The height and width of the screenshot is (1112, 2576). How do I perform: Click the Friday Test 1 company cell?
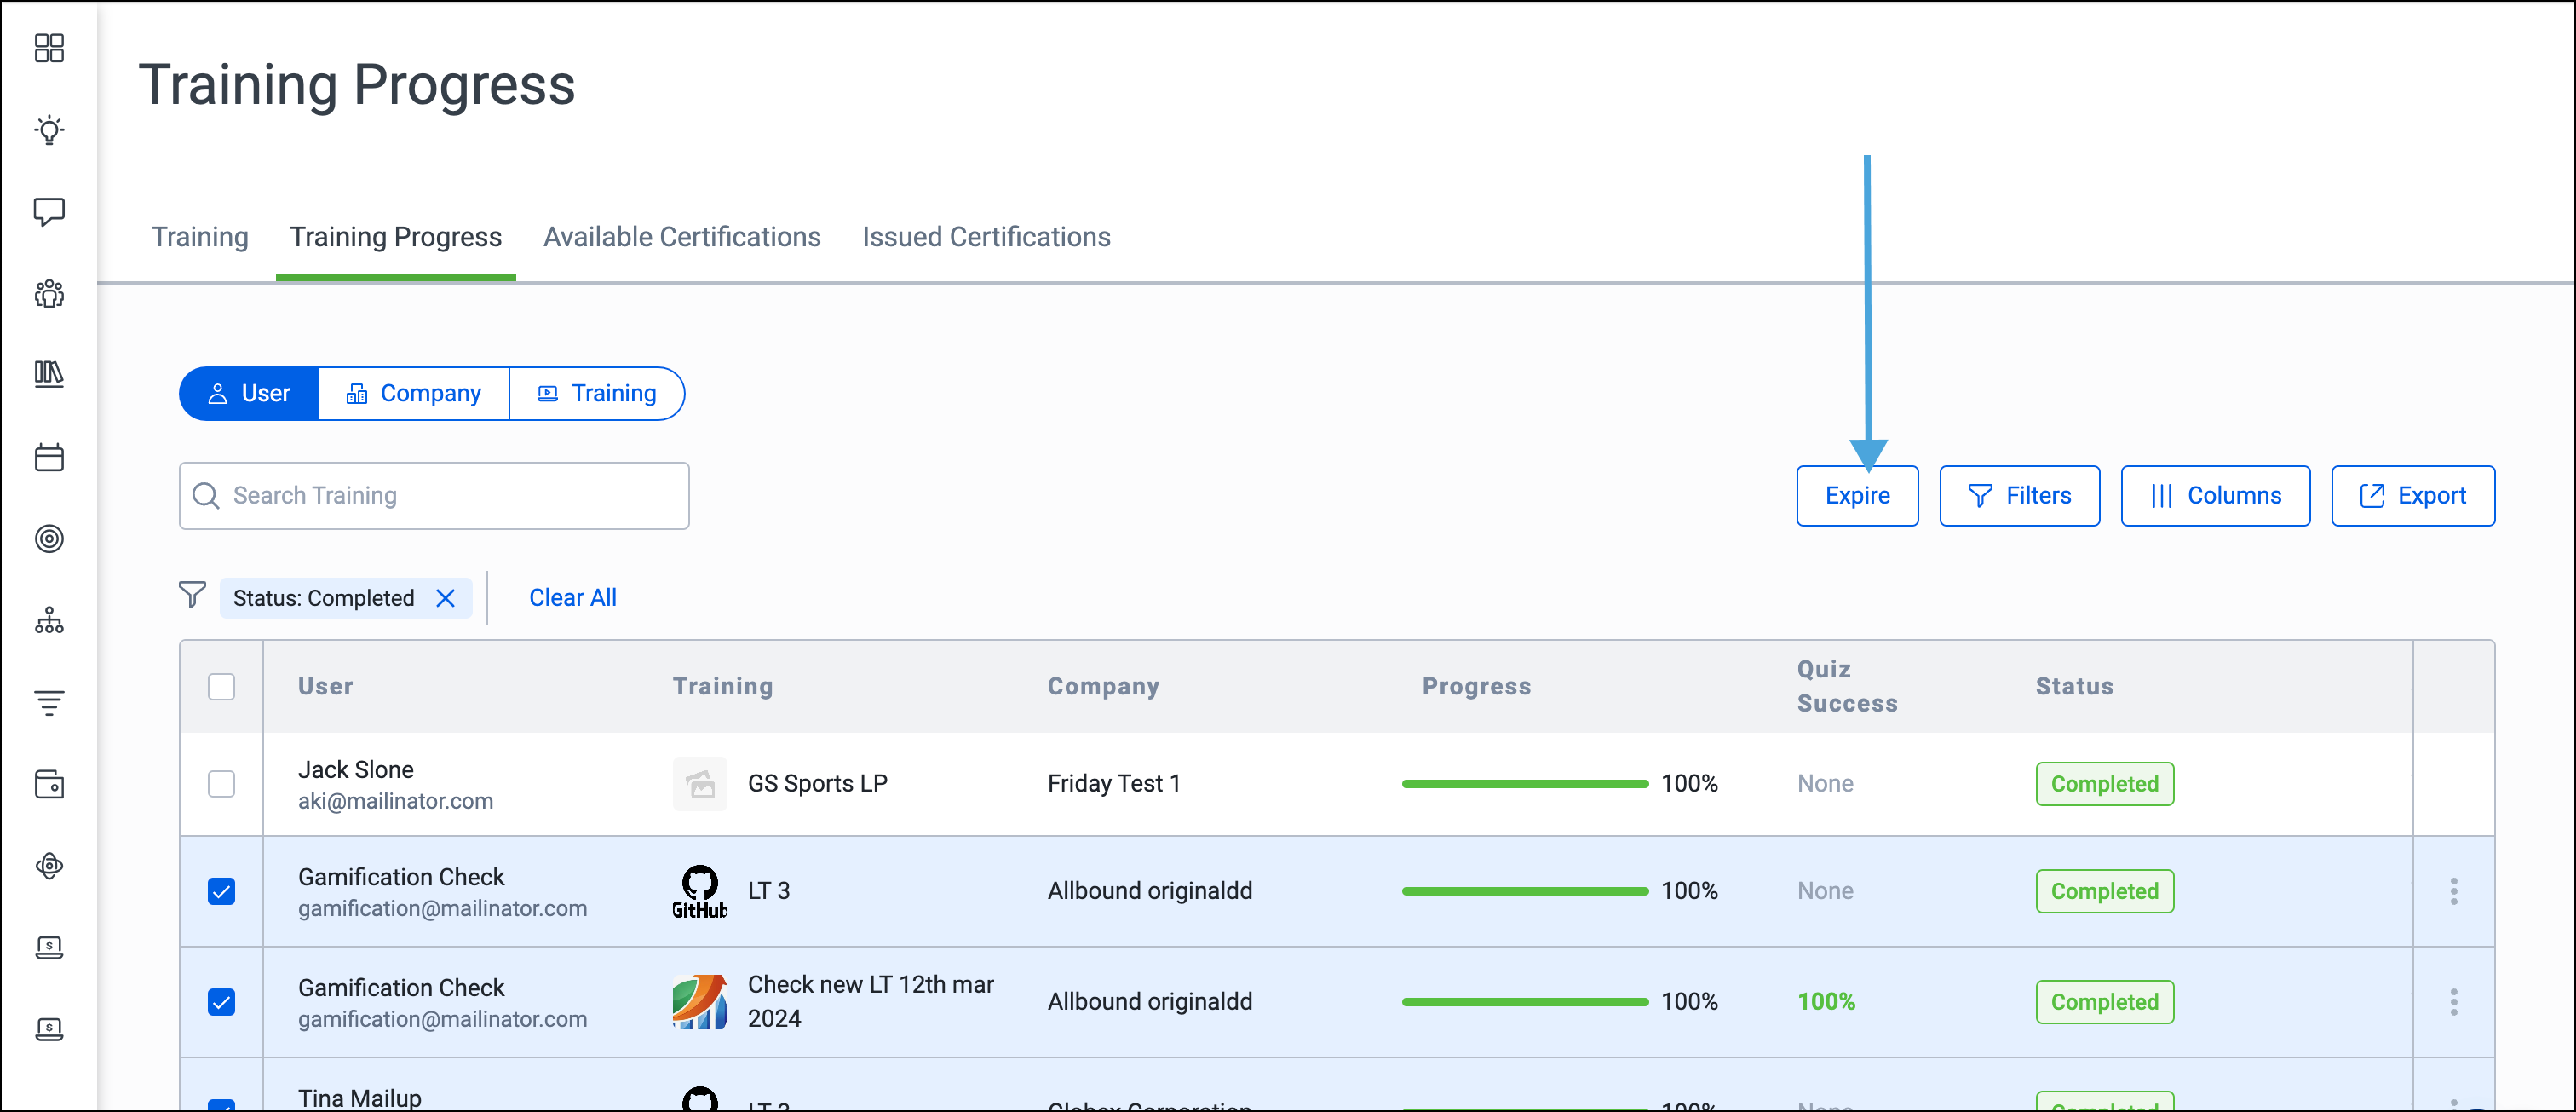[1113, 784]
